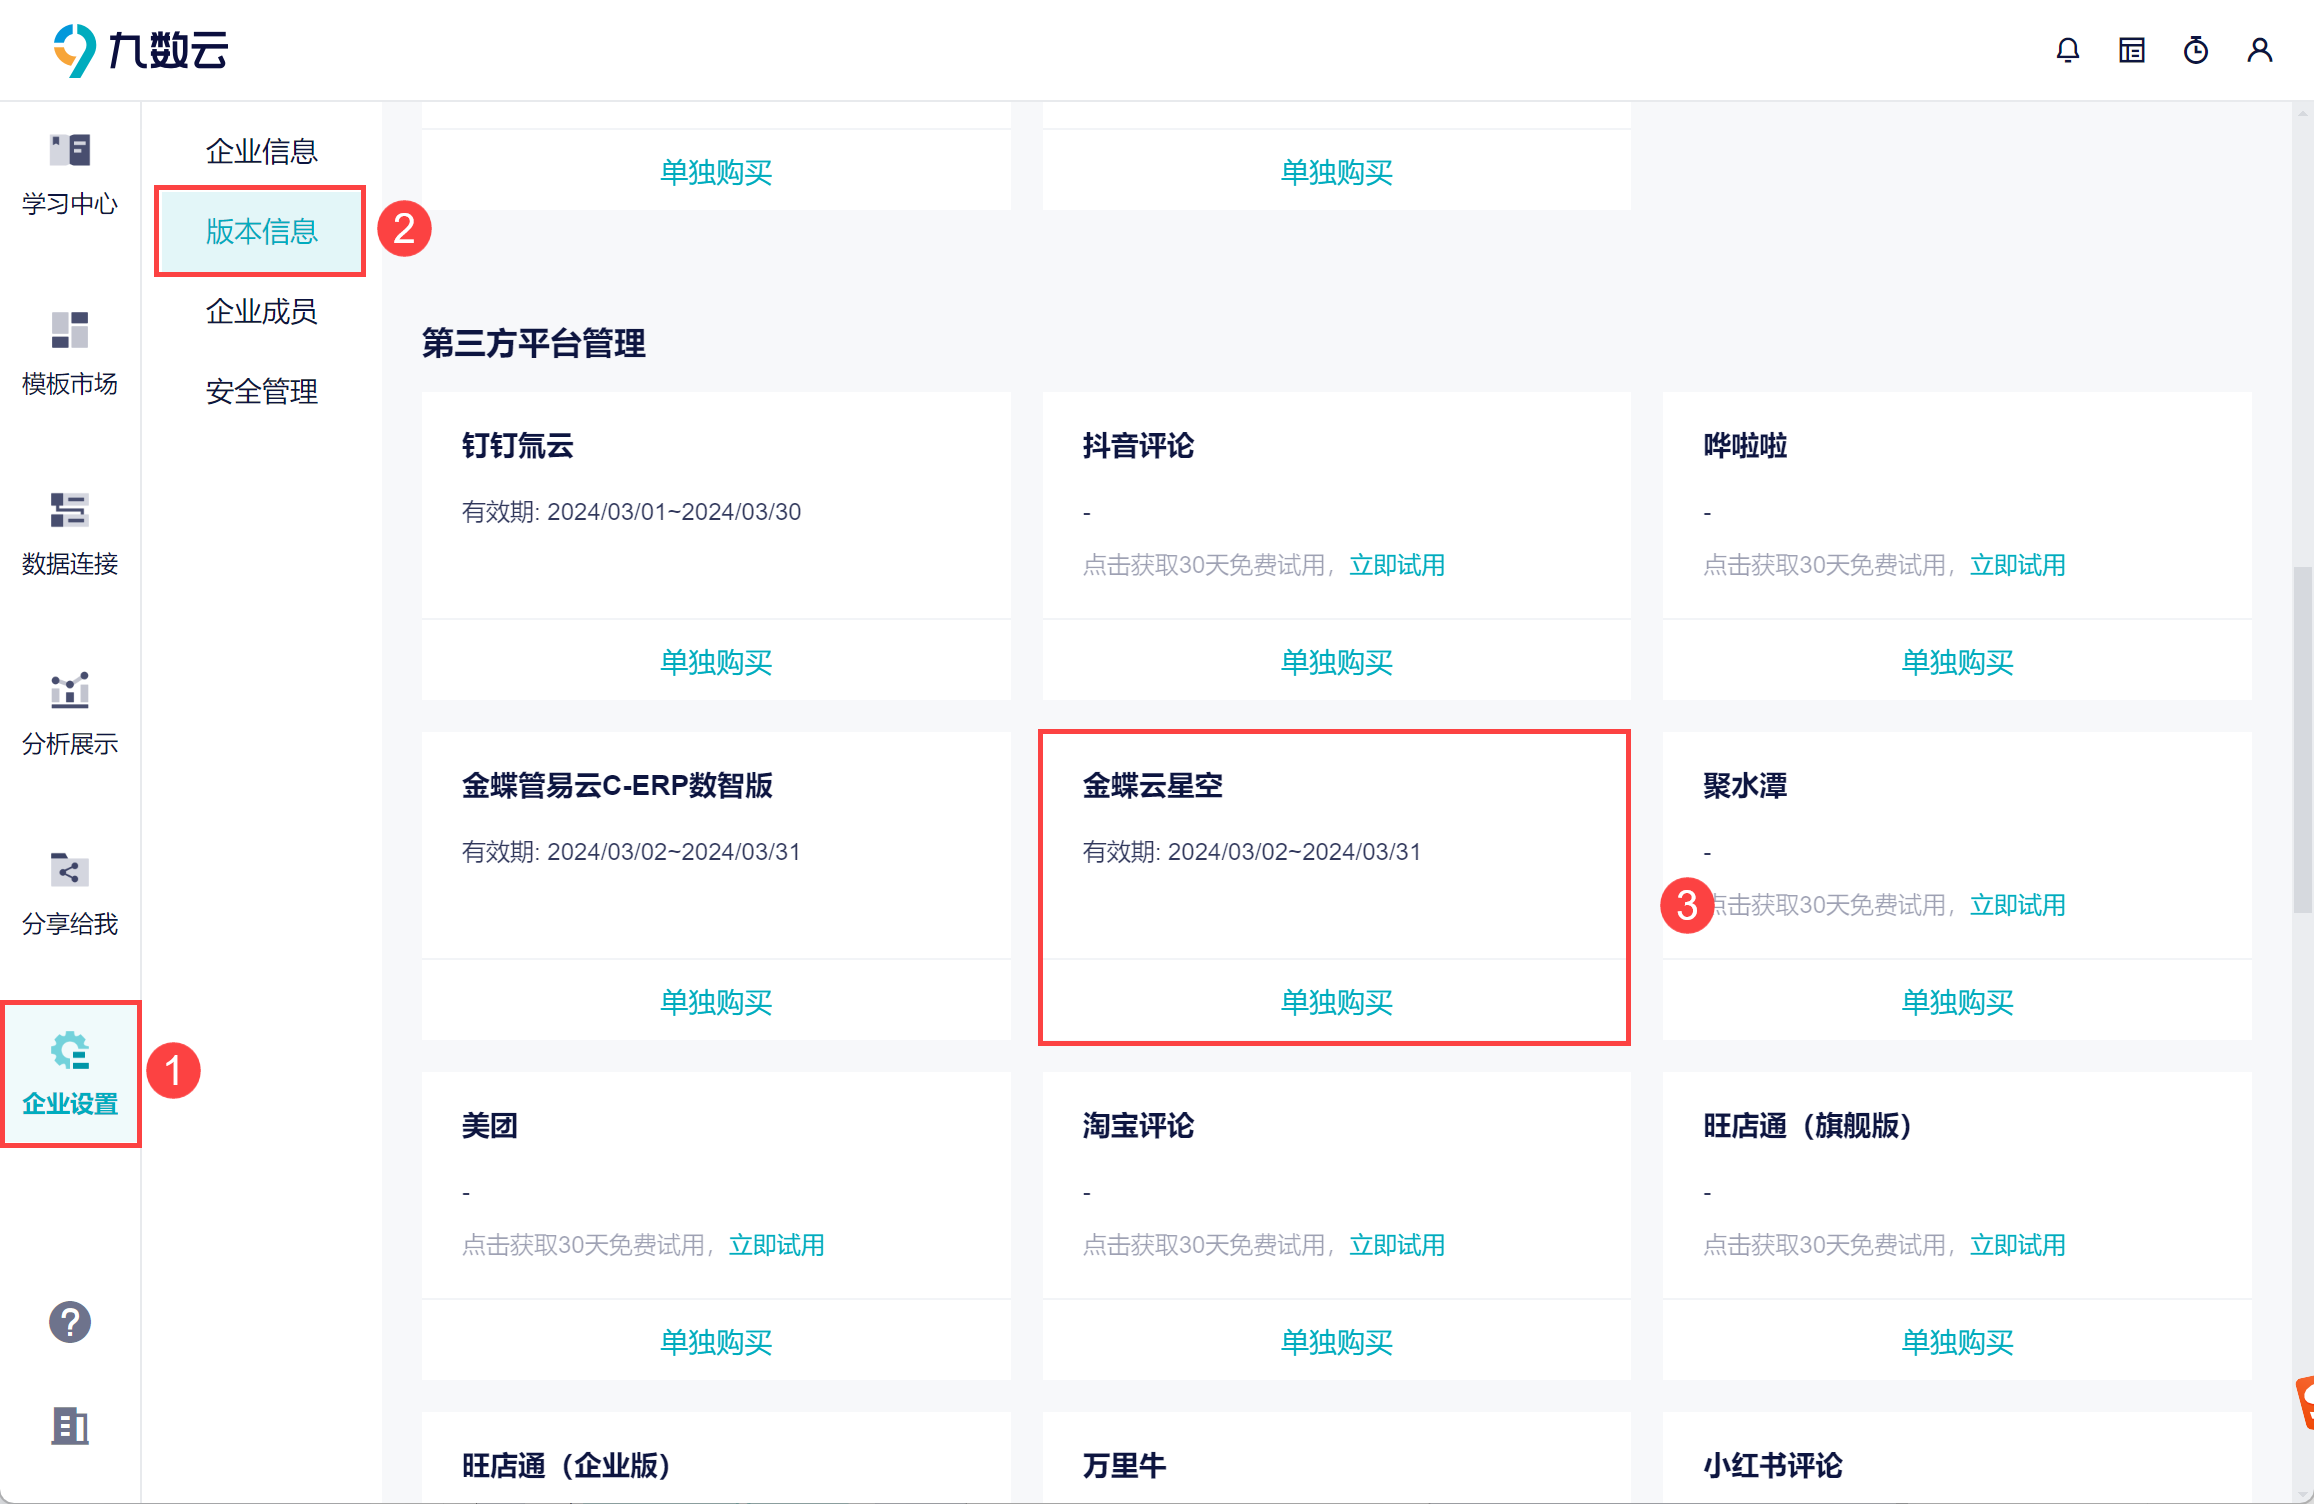Open 企业成员 menu item

pos(261,311)
